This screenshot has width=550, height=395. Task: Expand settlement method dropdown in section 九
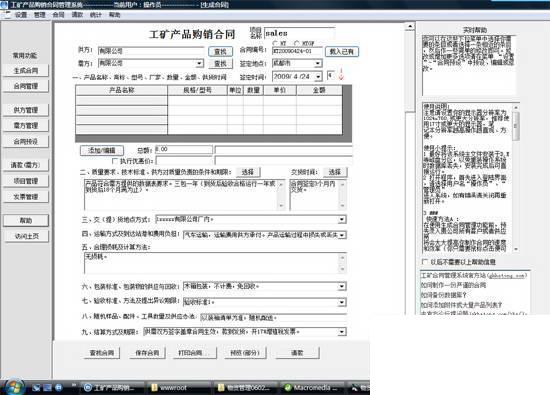click(x=342, y=332)
